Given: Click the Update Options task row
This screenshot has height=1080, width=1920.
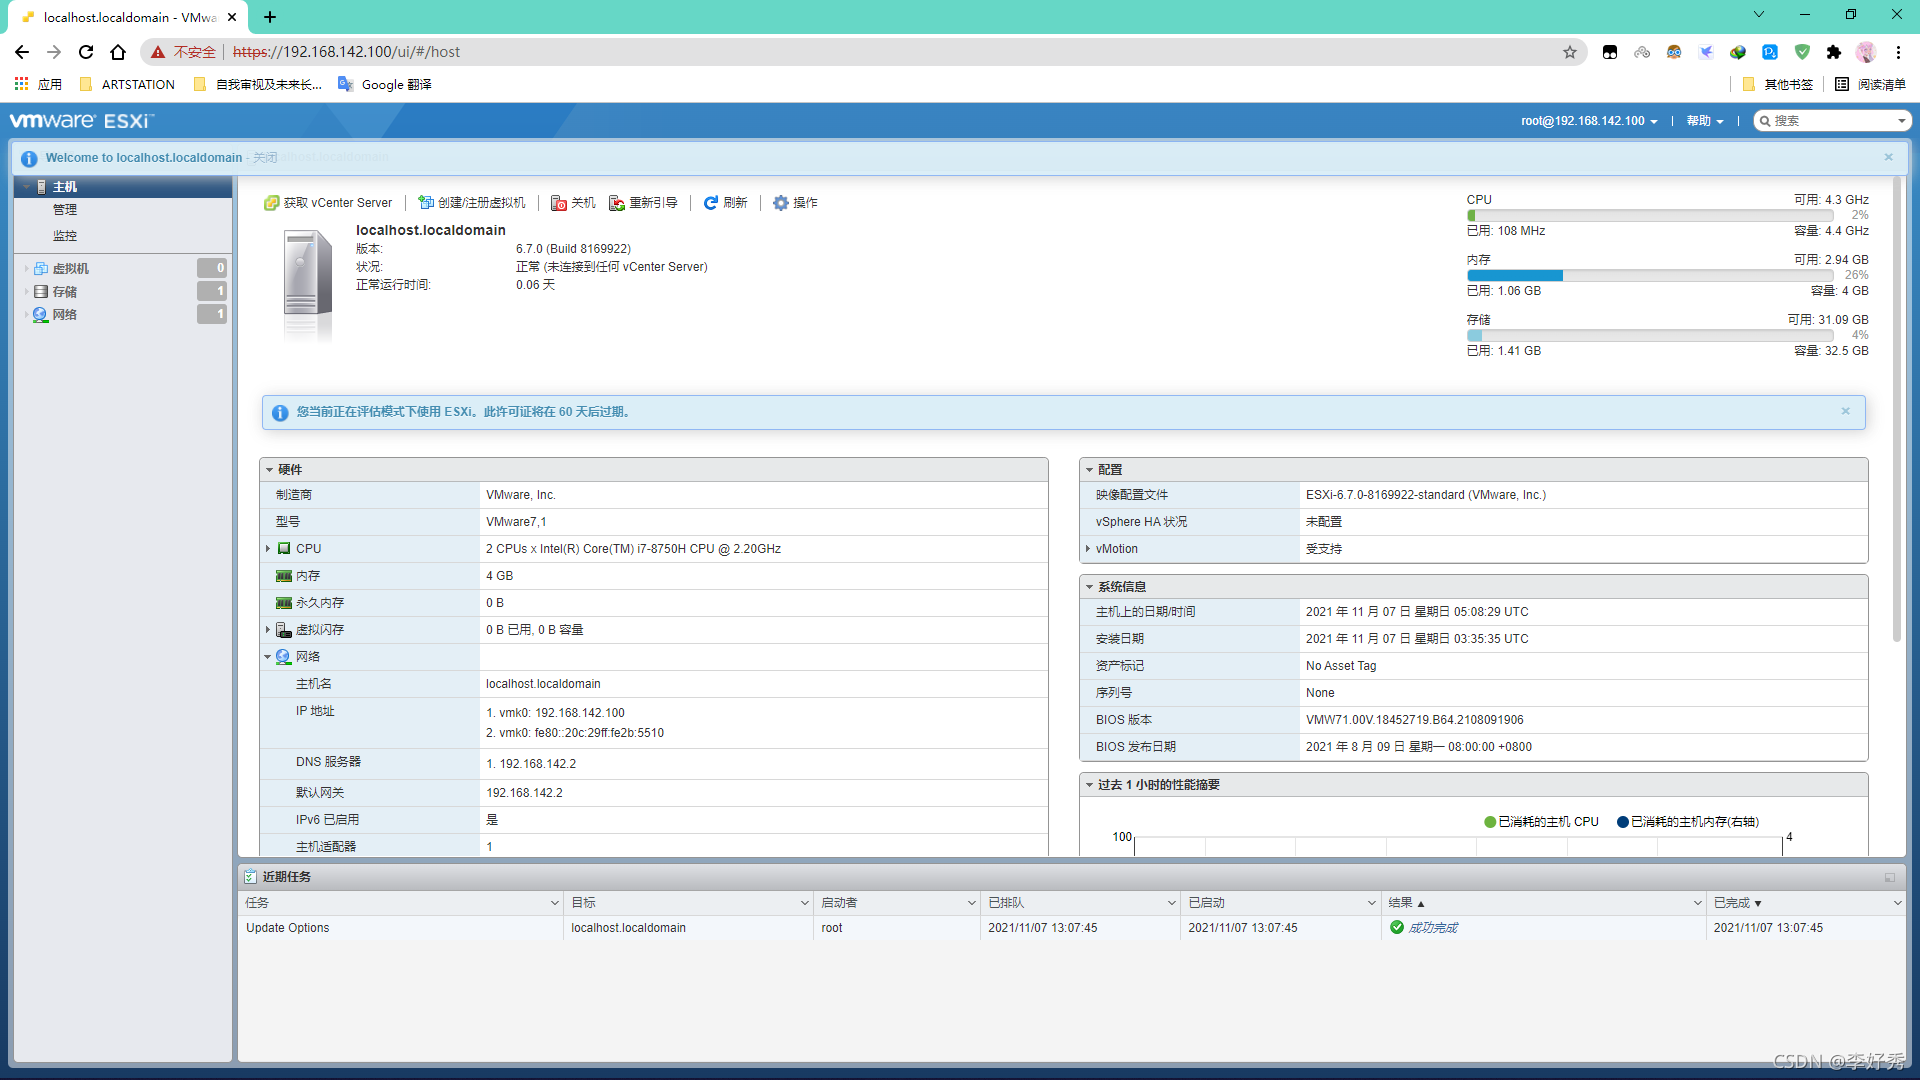Looking at the screenshot, I should point(1071,928).
